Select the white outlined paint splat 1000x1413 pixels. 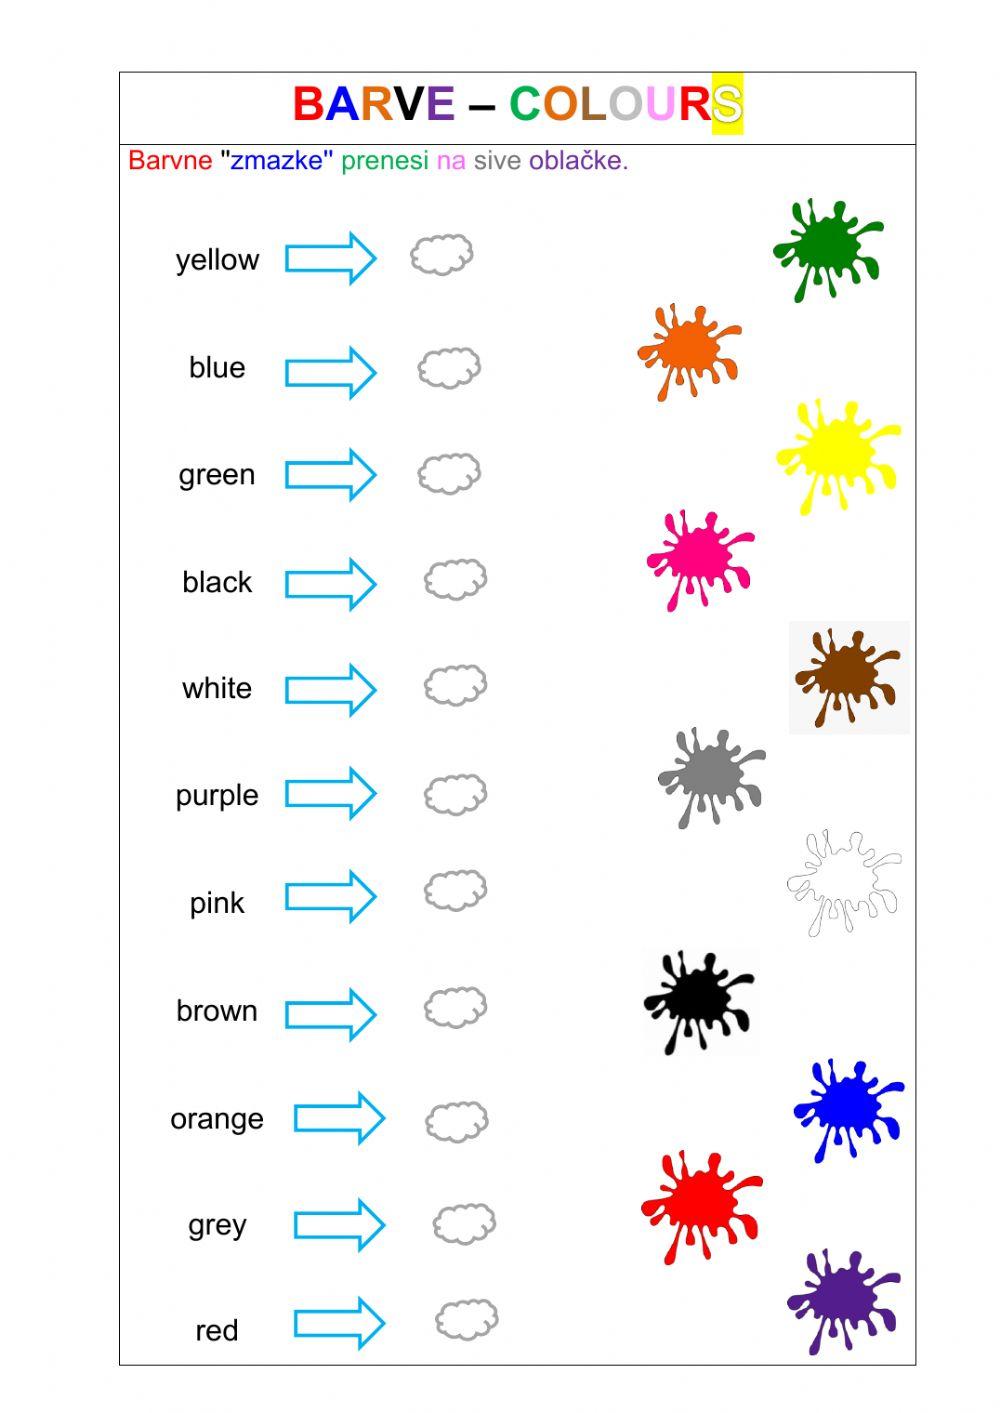(x=843, y=880)
